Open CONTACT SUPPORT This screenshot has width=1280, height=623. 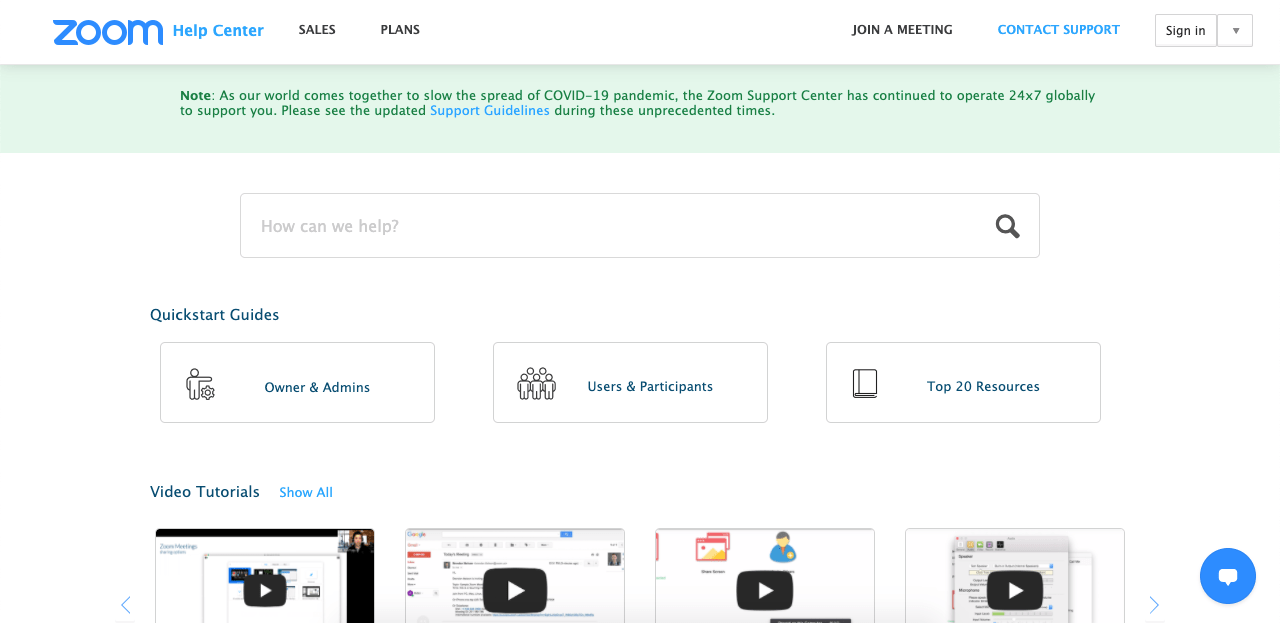(1058, 30)
